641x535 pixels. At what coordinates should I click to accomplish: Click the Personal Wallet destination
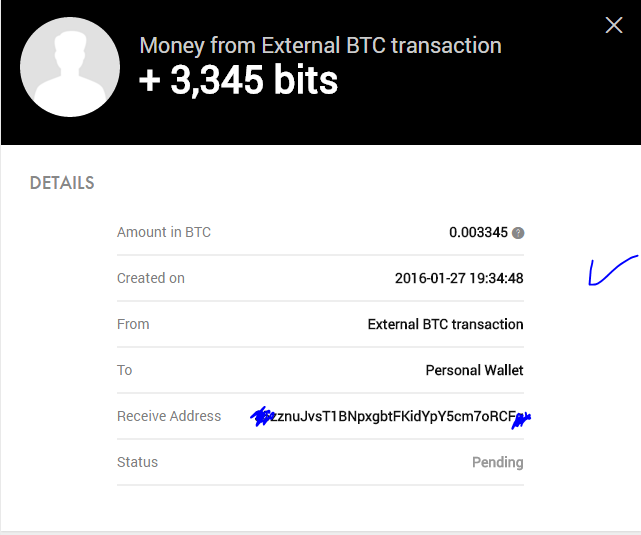tap(474, 370)
